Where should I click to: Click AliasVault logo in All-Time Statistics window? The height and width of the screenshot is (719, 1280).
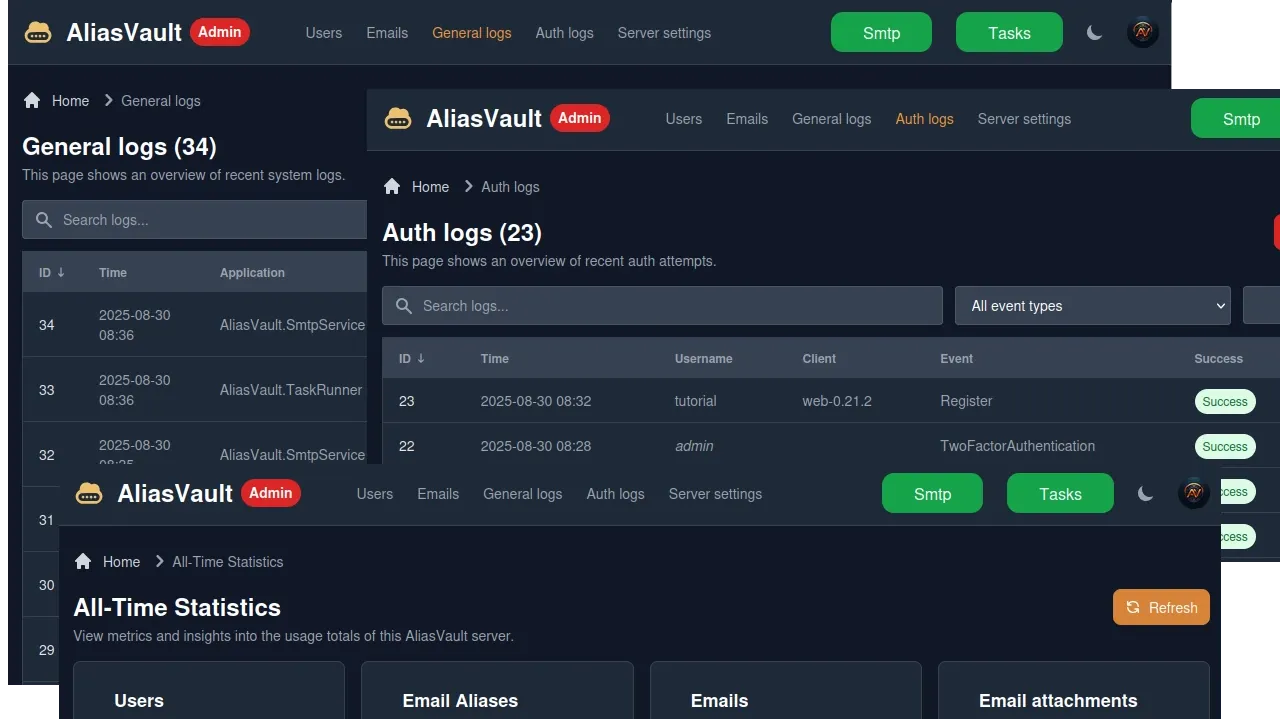[x=89, y=494]
